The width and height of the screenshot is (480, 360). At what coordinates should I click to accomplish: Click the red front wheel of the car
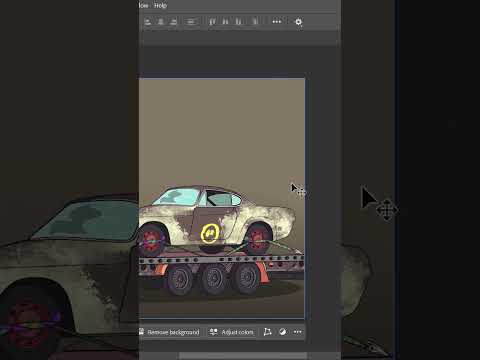point(258,239)
